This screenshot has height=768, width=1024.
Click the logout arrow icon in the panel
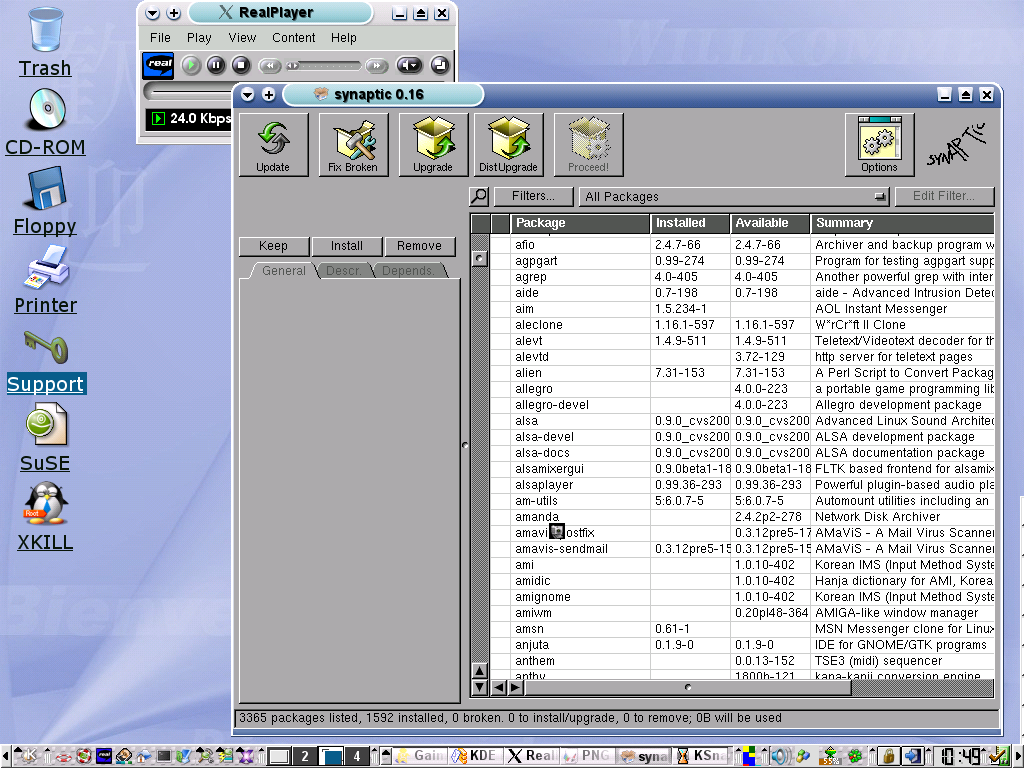point(912,756)
